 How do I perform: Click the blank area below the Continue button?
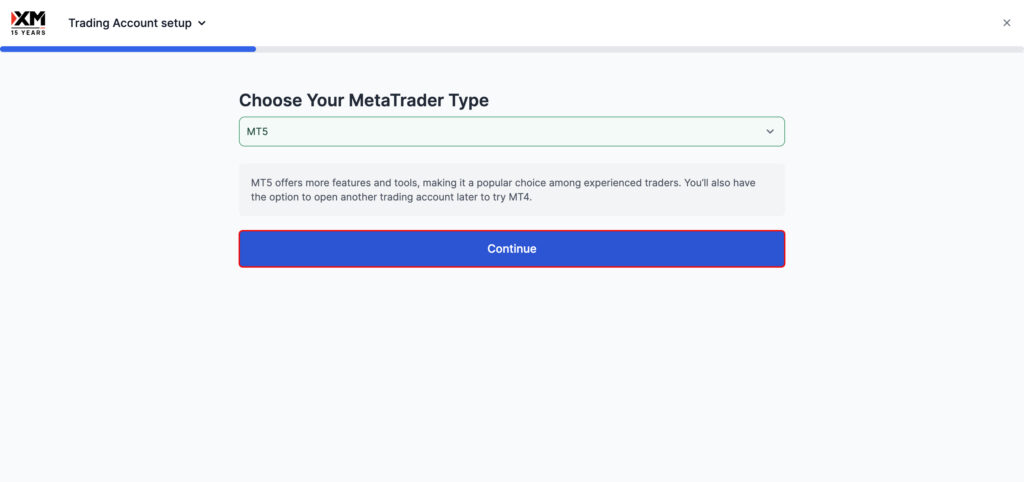(x=511, y=372)
